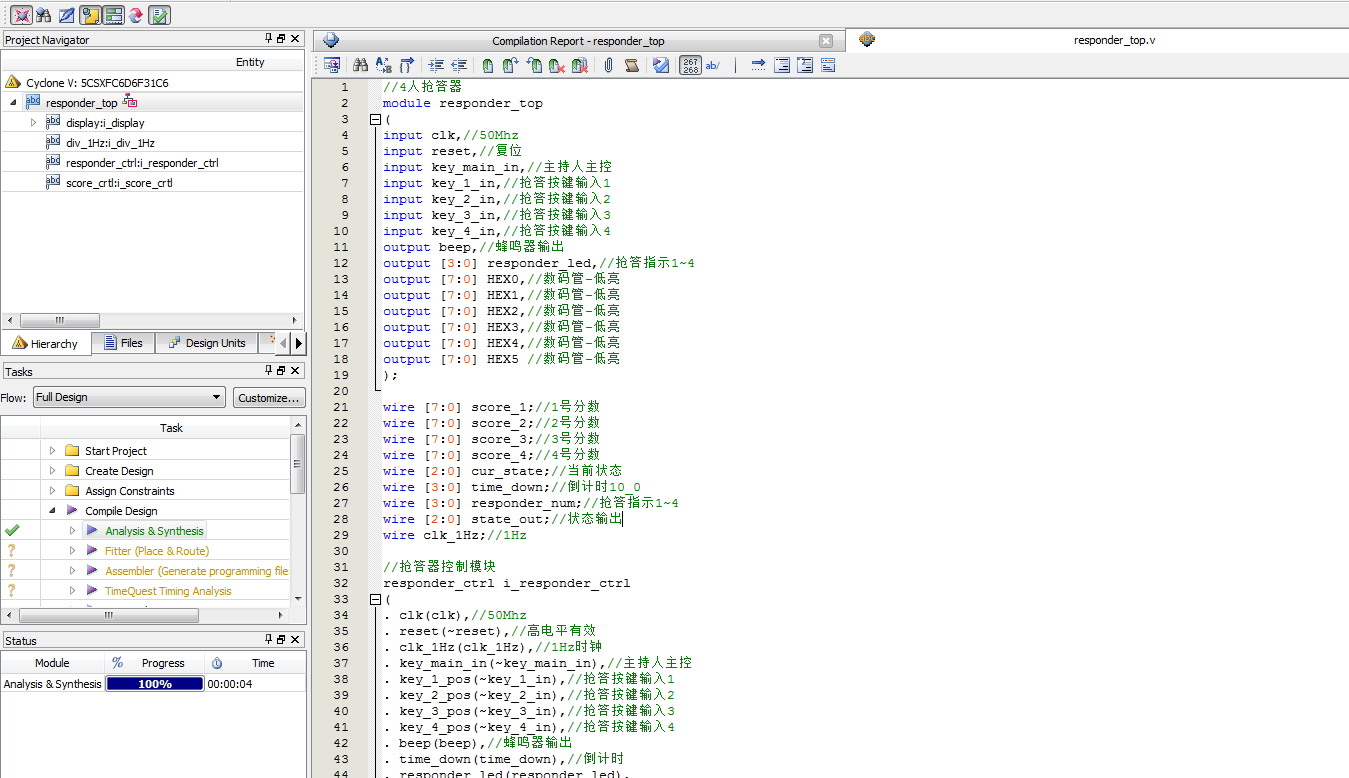This screenshot has width=1349, height=778.
Task: Select the indent text icon in the editor toolbar
Action: (435, 64)
